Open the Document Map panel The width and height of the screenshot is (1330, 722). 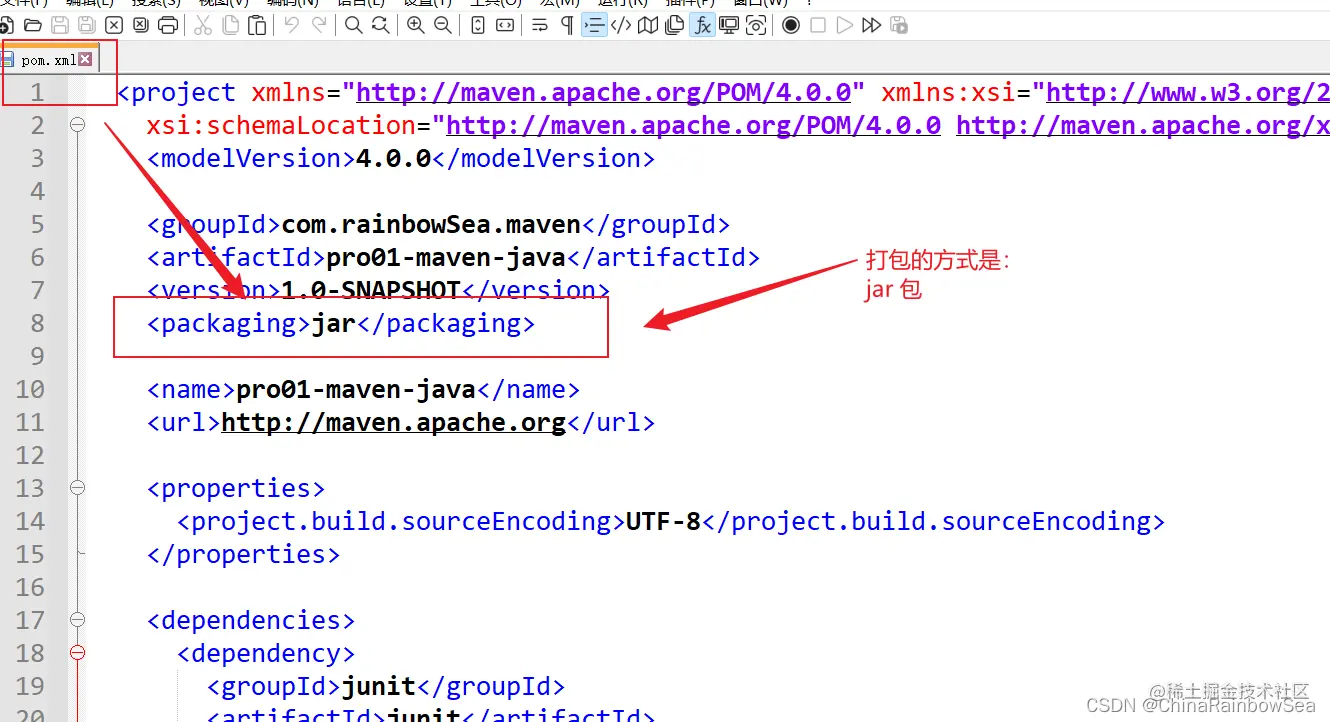pyautogui.click(x=648, y=25)
